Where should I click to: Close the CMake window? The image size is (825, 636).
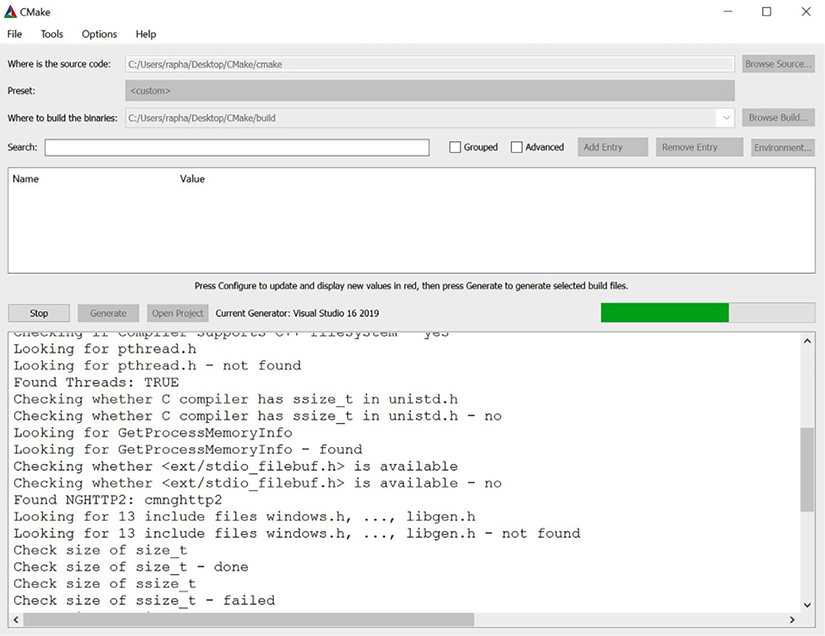click(x=806, y=12)
